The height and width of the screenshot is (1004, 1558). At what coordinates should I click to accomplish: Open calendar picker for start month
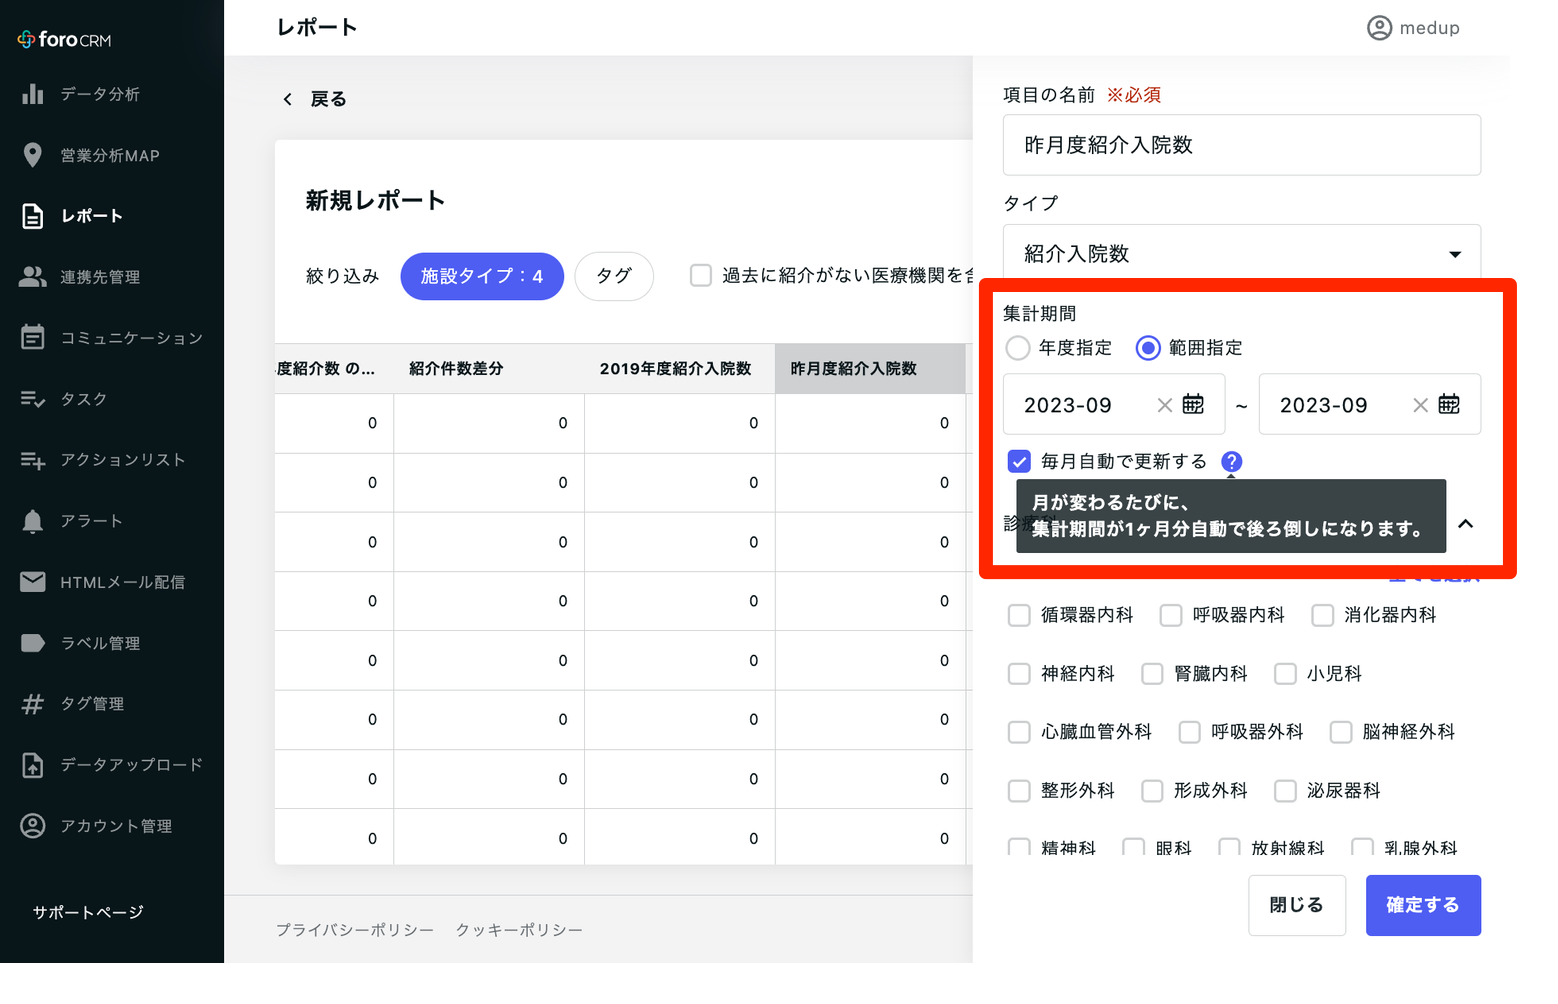coord(1193,404)
